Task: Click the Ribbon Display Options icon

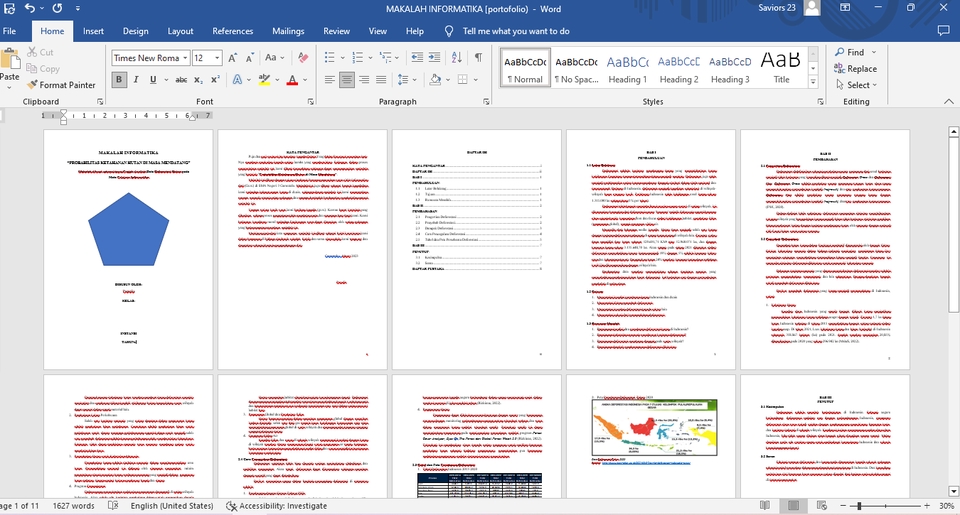Action: pyautogui.click(x=845, y=8)
